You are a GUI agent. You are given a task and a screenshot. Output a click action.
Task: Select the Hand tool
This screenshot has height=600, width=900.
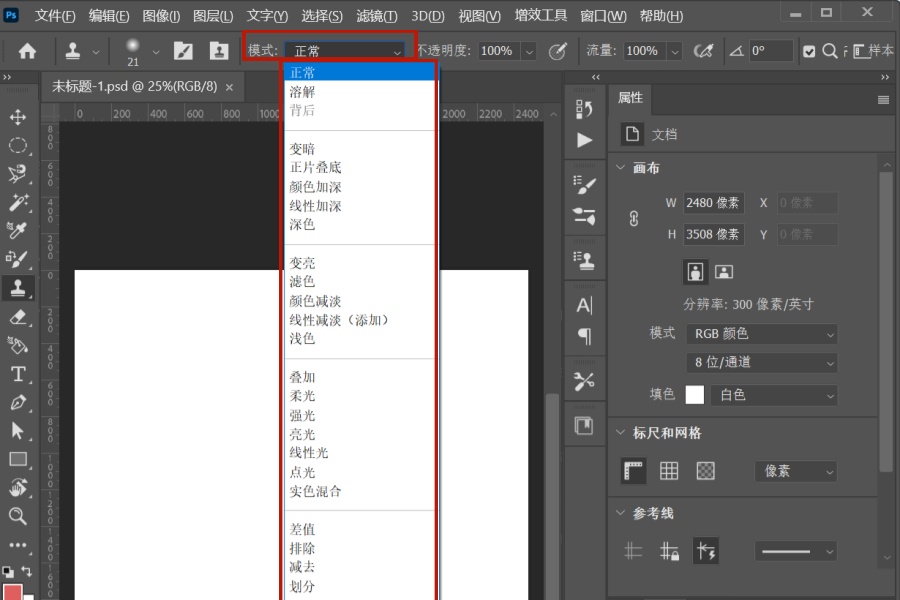18,488
